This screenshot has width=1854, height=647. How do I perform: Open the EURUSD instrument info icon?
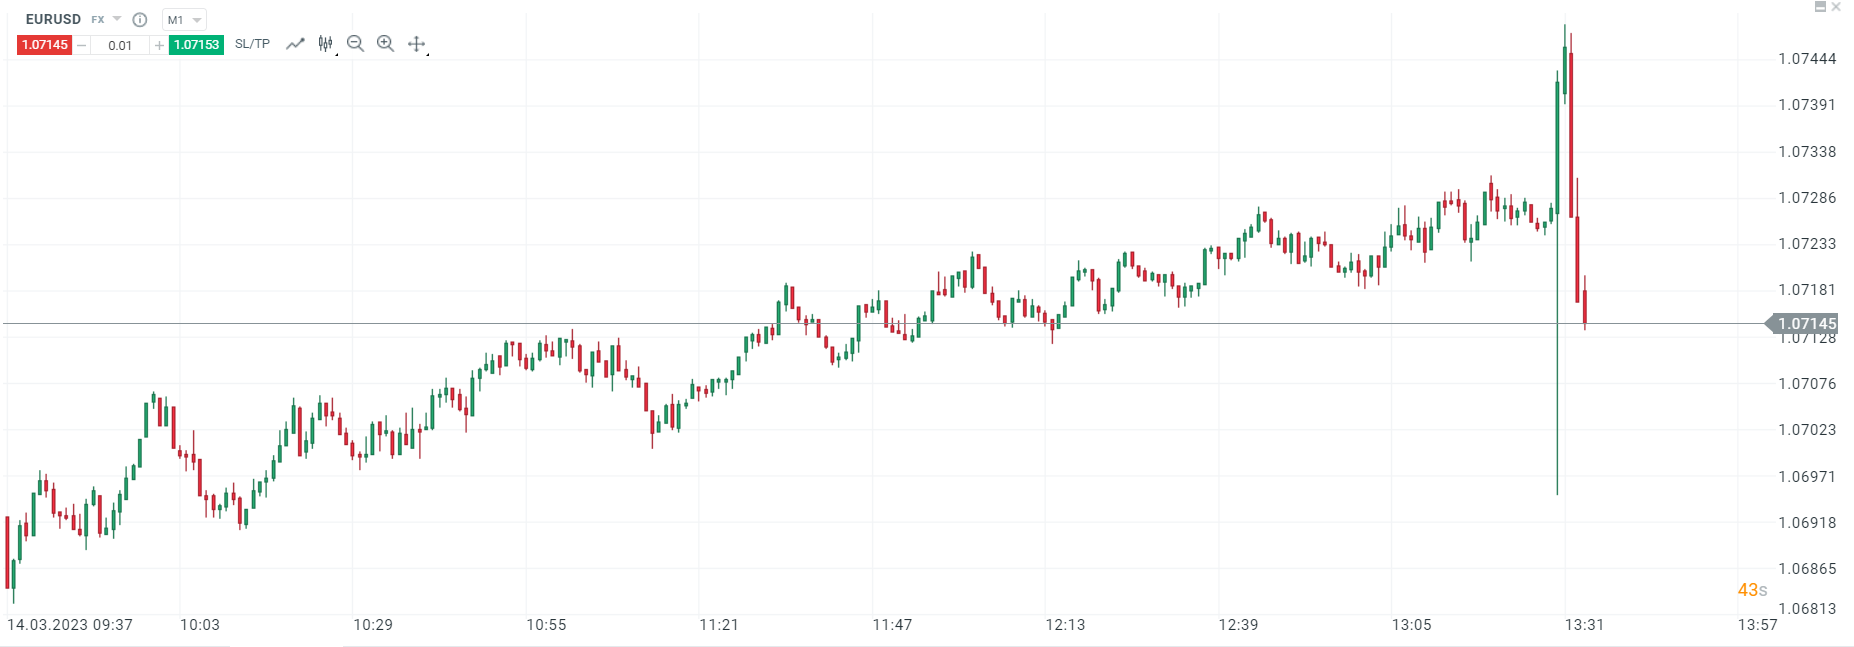[140, 20]
